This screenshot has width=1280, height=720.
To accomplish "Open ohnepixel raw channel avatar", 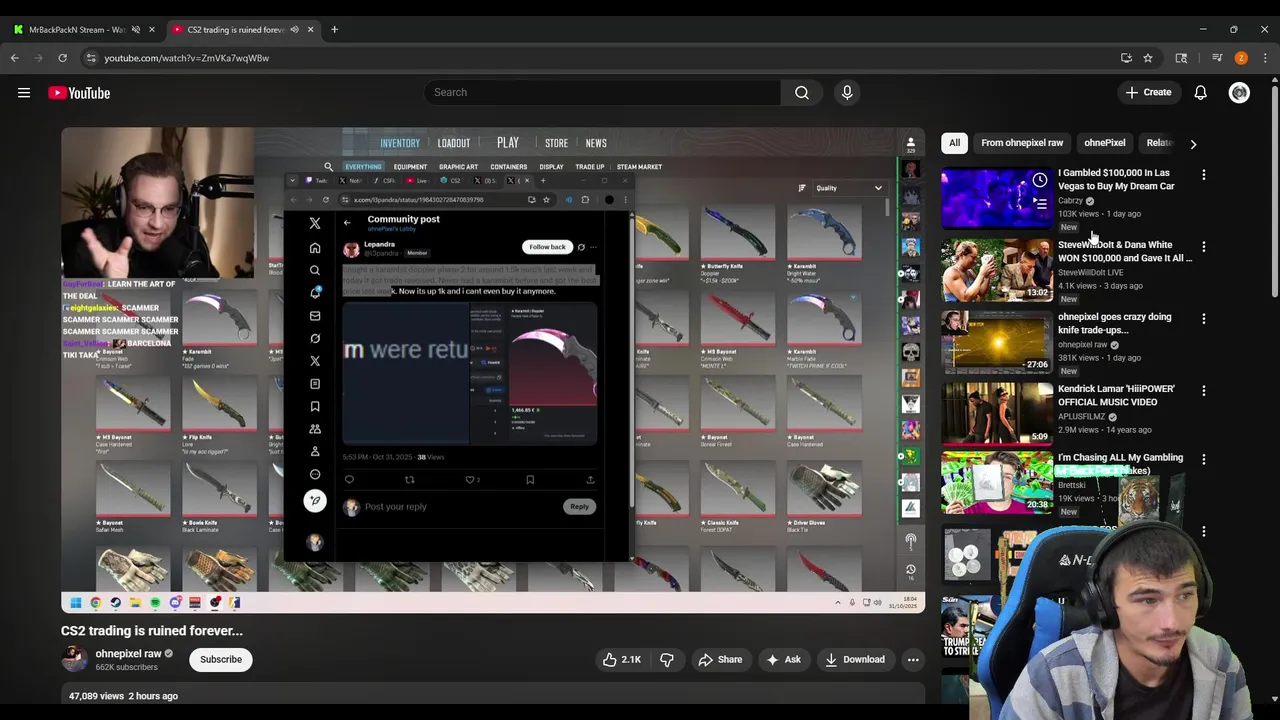I will [74, 659].
